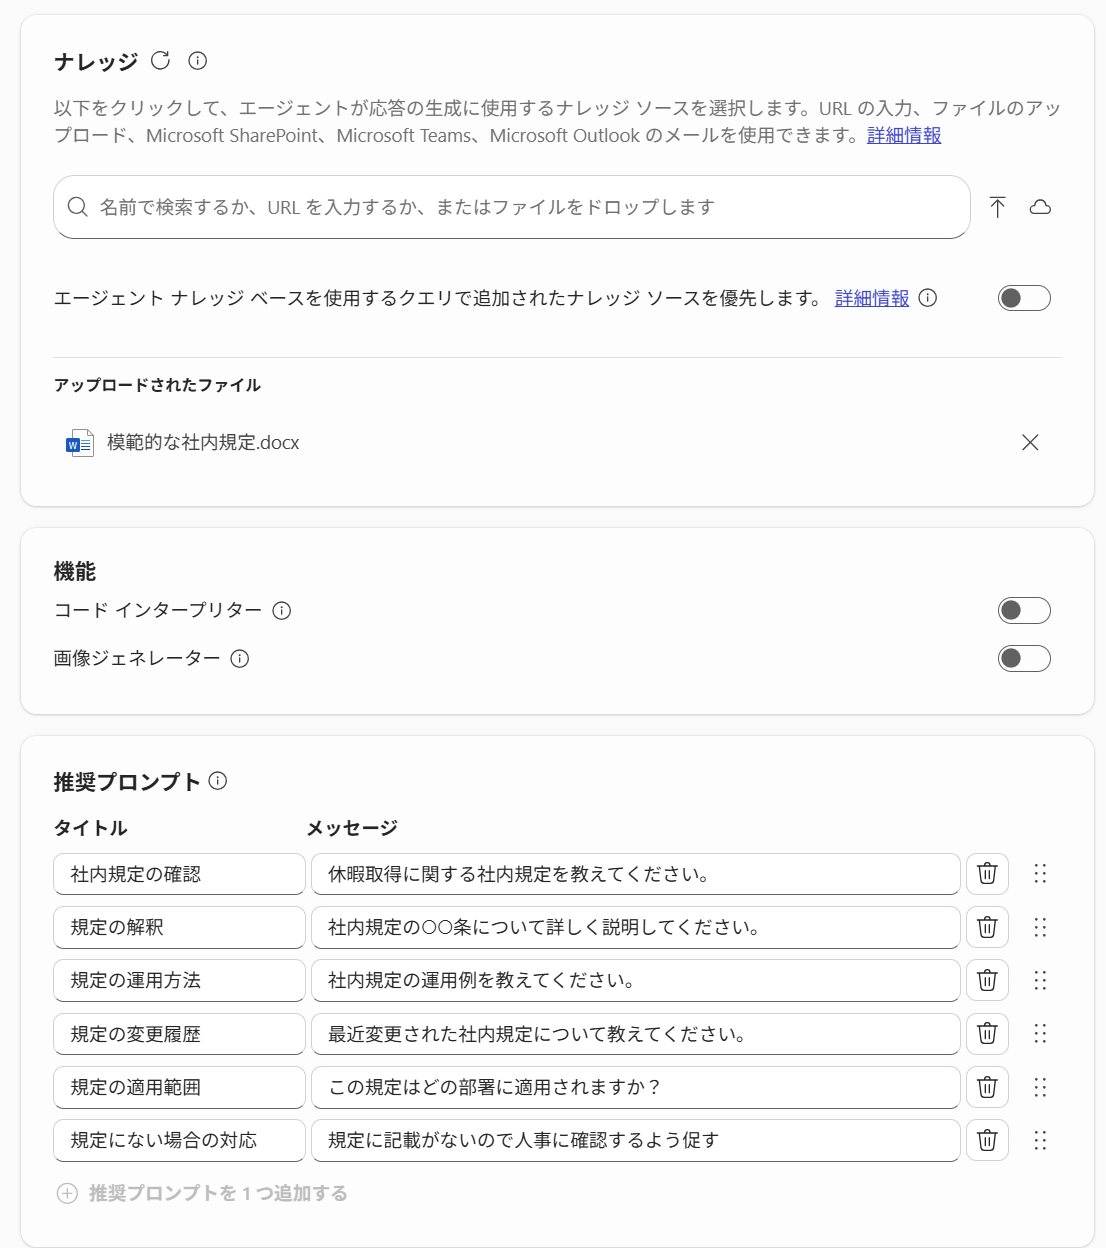Click 推奨プロンプトを 1 つ追加する button
Image resolution: width=1106 pixels, height=1248 pixels.
point(203,1193)
